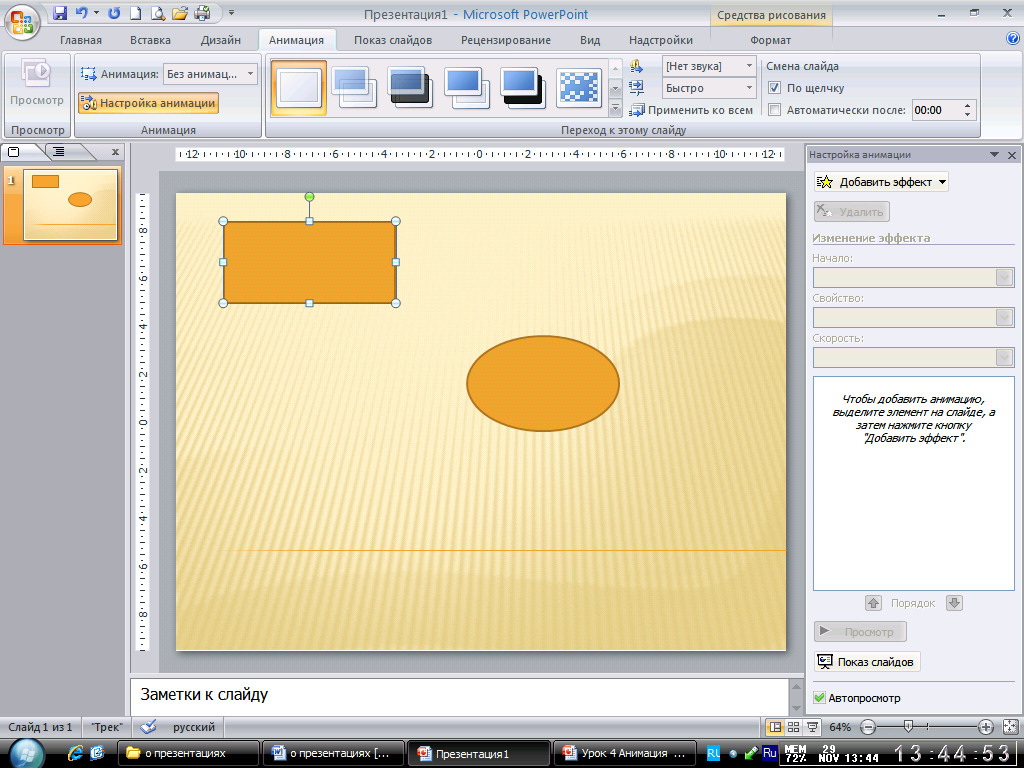This screenshot has height=768, width=1024.
Task: Move effect down in order
Action: [954, 603]
